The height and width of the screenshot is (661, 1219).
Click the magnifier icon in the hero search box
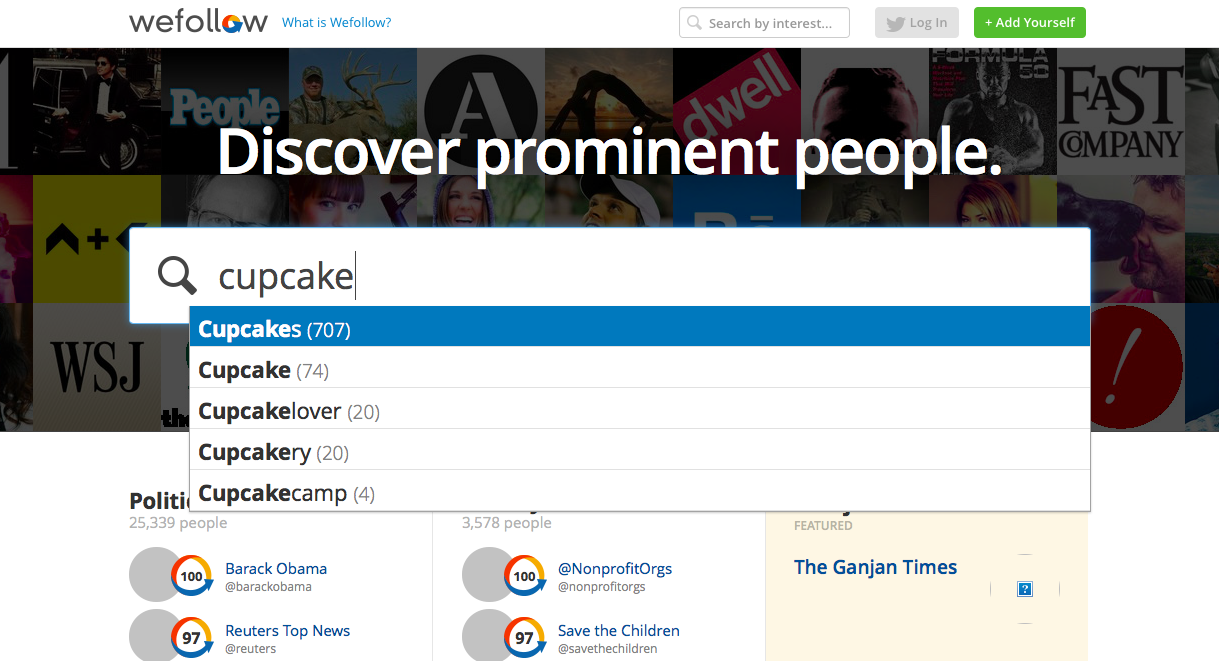coord(178,275)
